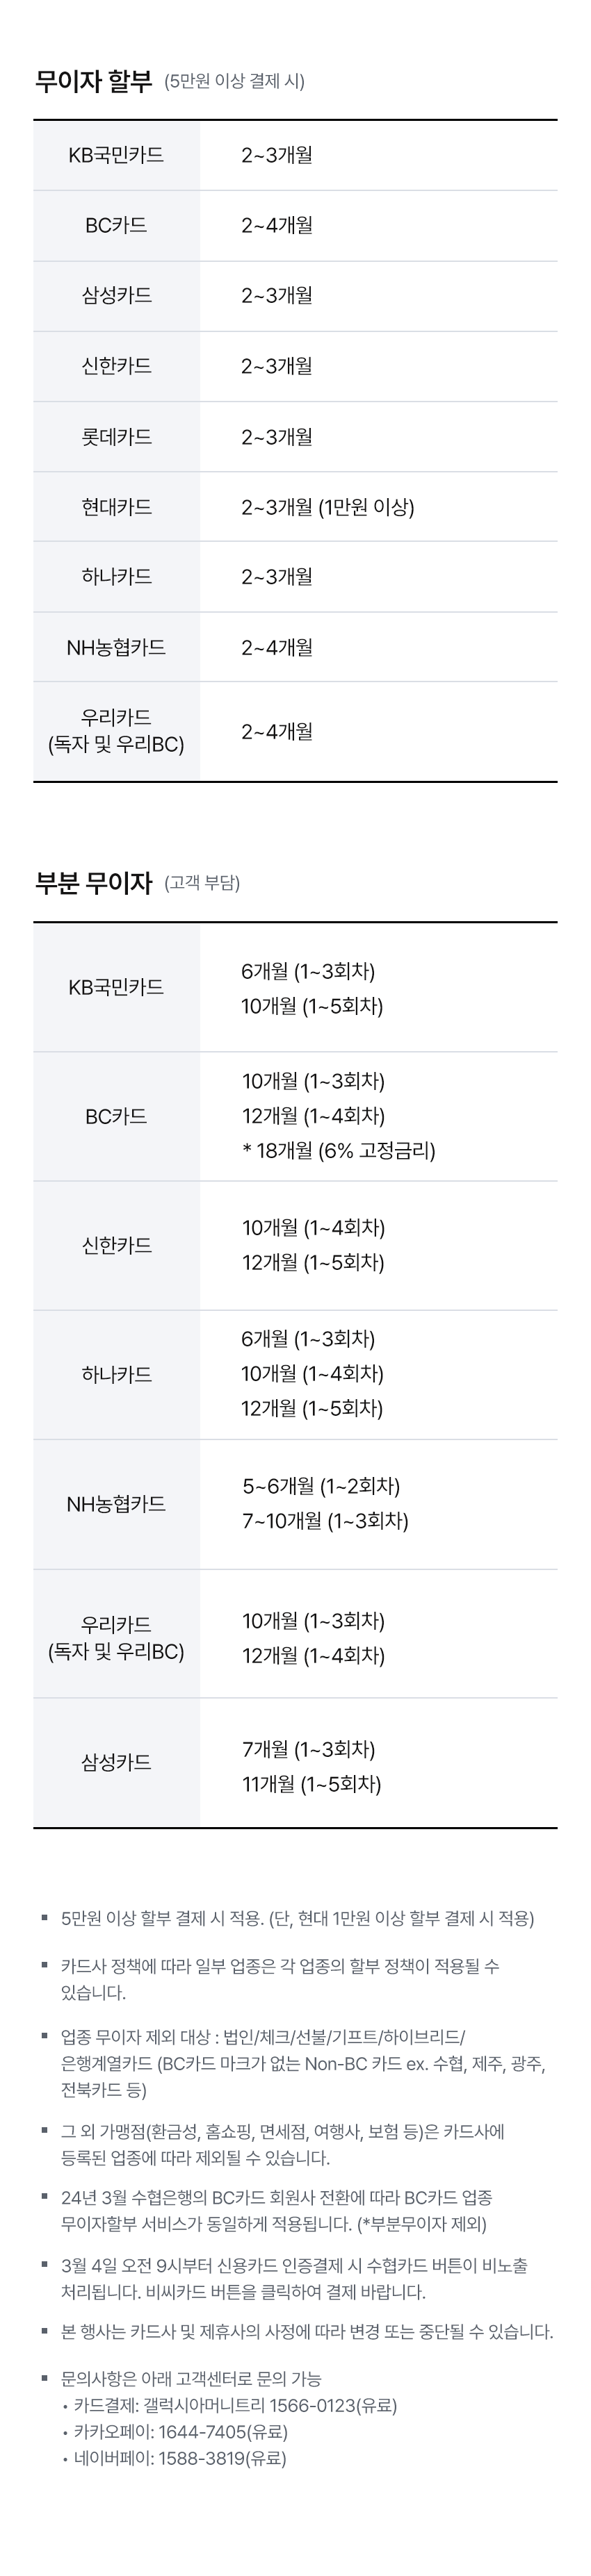
Task: Click the 부분 무이자 heading
Action: [x=93, y=883]
